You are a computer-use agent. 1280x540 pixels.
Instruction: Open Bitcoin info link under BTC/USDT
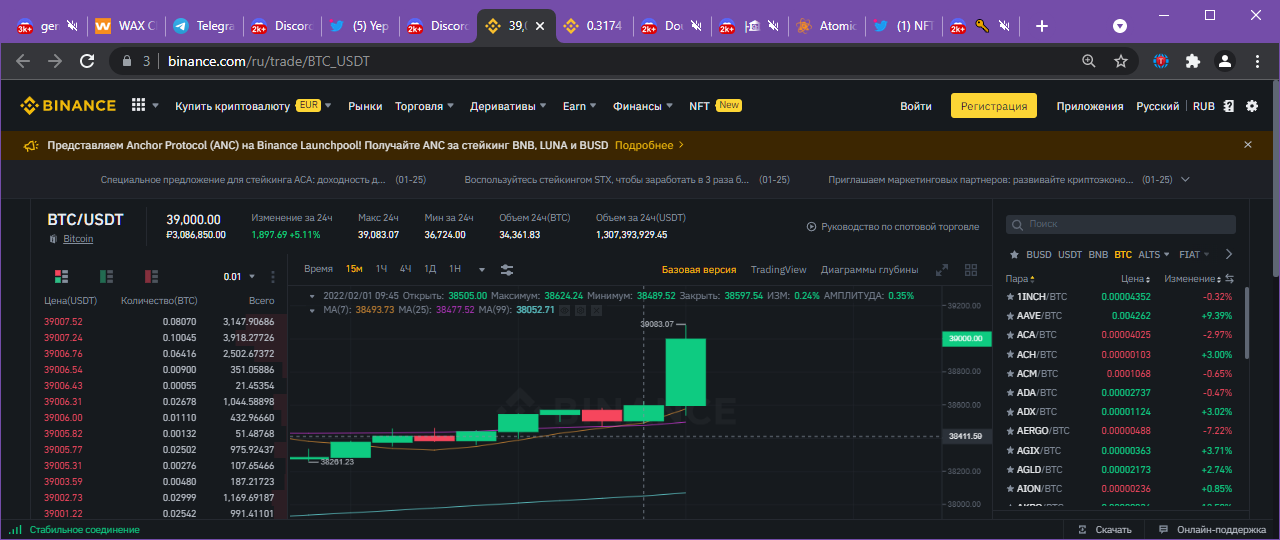(x=78, y=239)
